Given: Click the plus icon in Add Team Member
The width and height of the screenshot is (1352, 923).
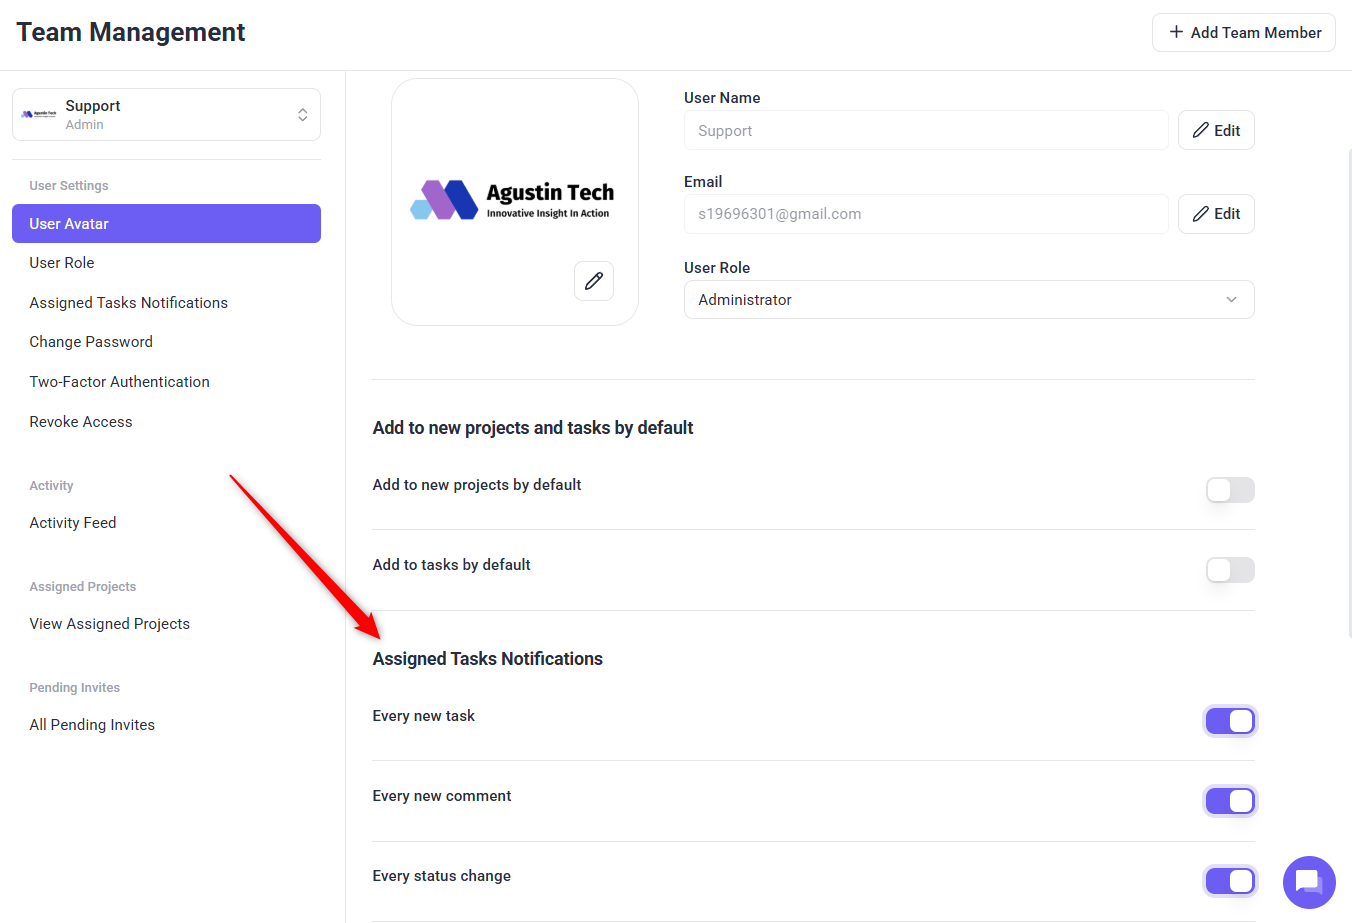Looking at the screenshot, I should point(1176,32).
